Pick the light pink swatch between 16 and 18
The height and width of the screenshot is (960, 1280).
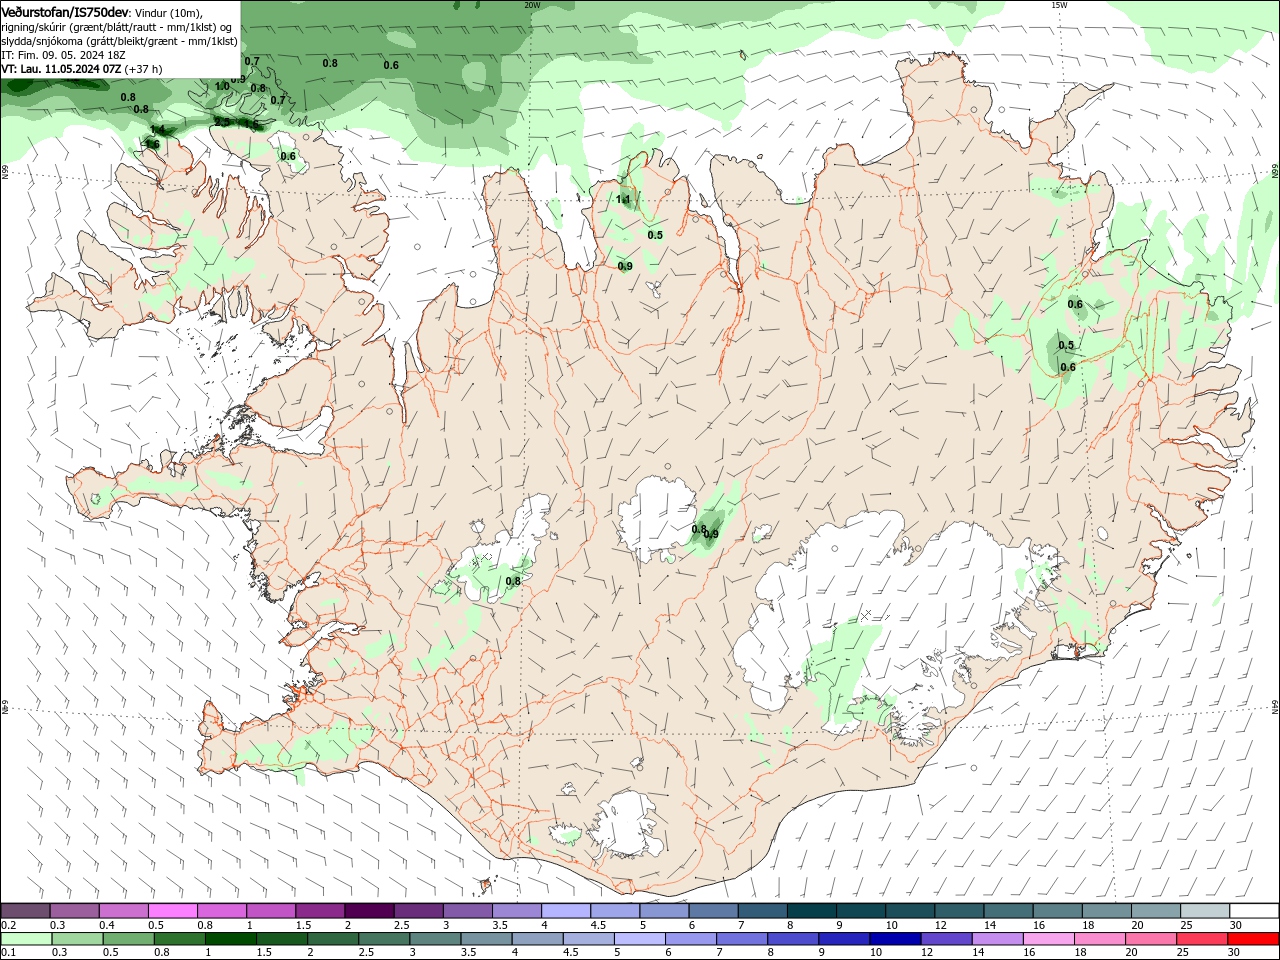pyautogui.click(x=1048, y=939)
